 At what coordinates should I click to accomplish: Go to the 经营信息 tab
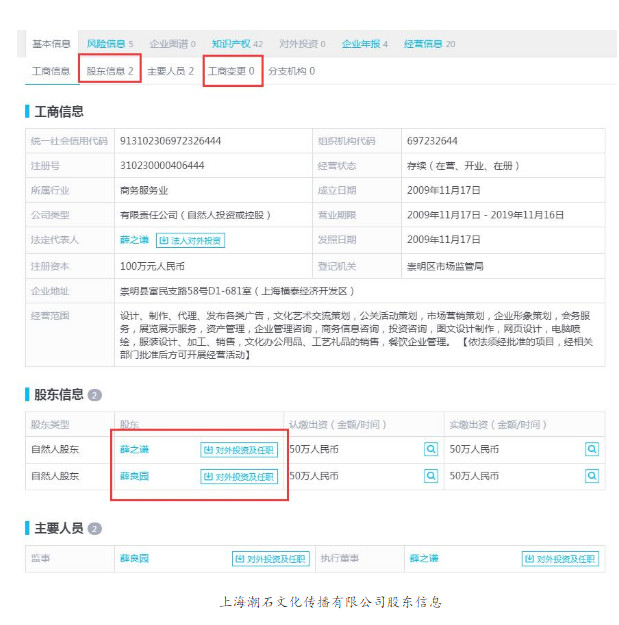(x=429, y=44)
